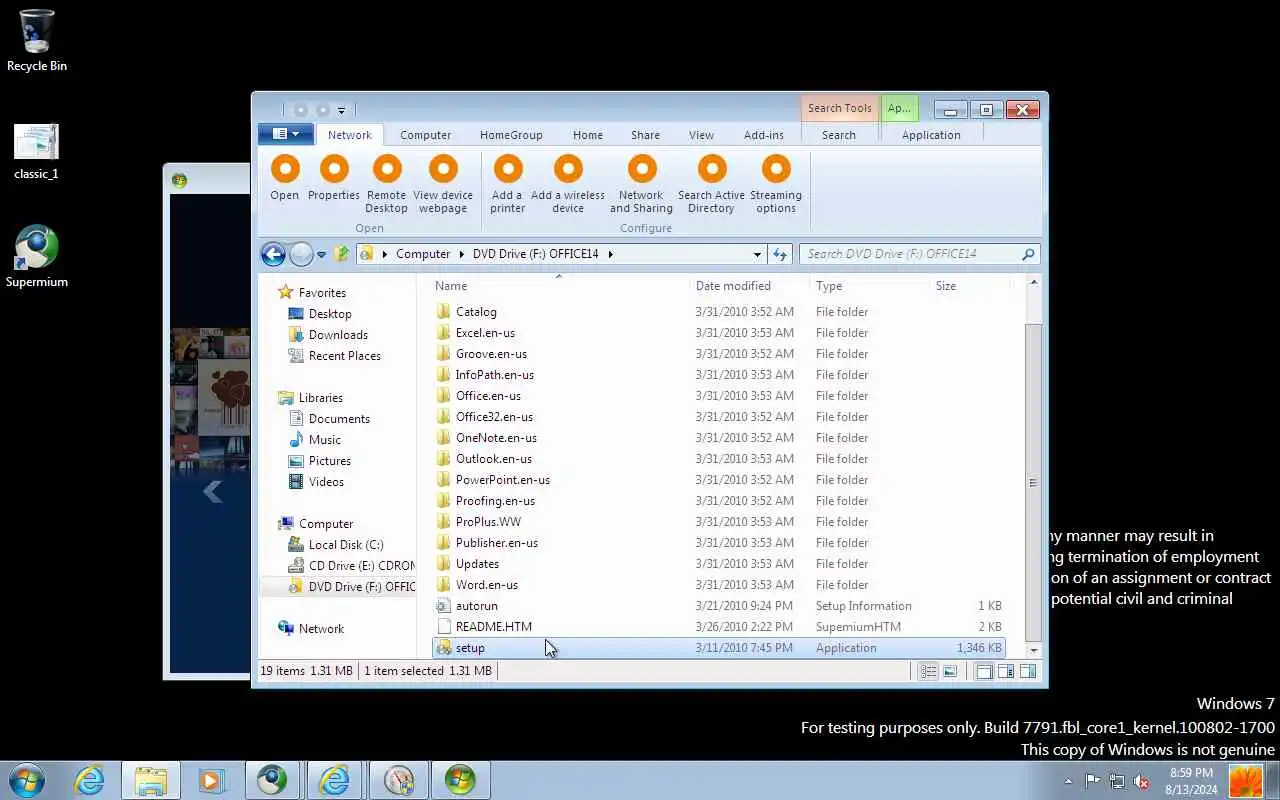The image size is (1280, 800).
Task: Click the Windows Explorer taskbar icon
Action: click(151, 780)
